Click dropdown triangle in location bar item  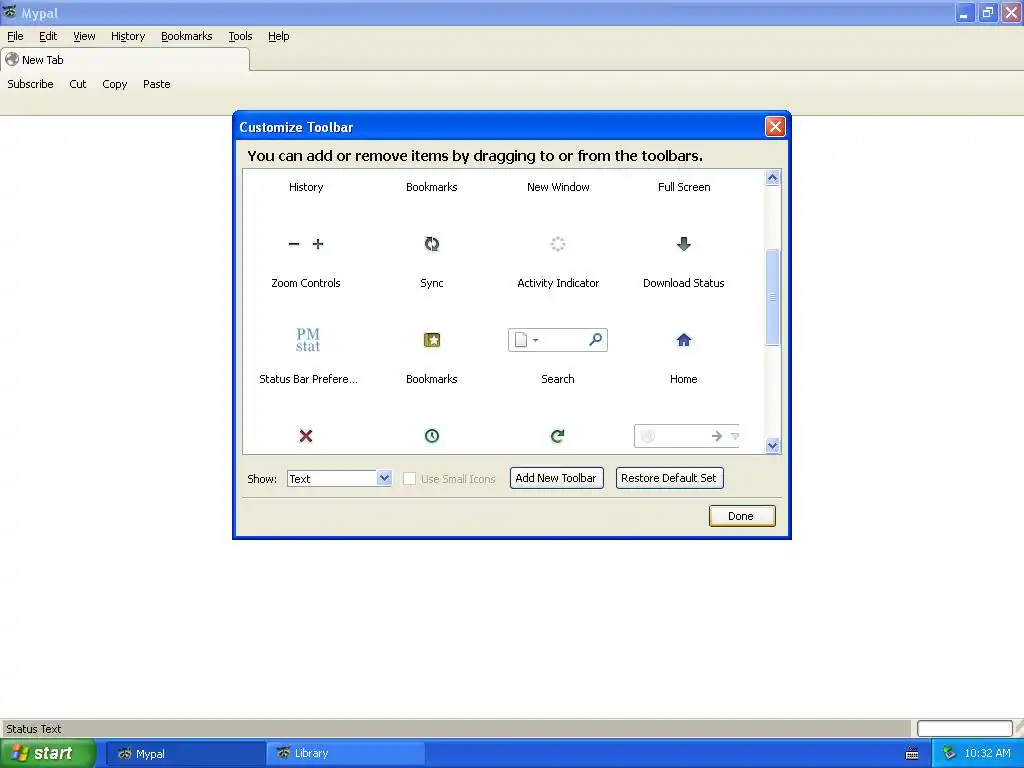[x=735, y=436]
